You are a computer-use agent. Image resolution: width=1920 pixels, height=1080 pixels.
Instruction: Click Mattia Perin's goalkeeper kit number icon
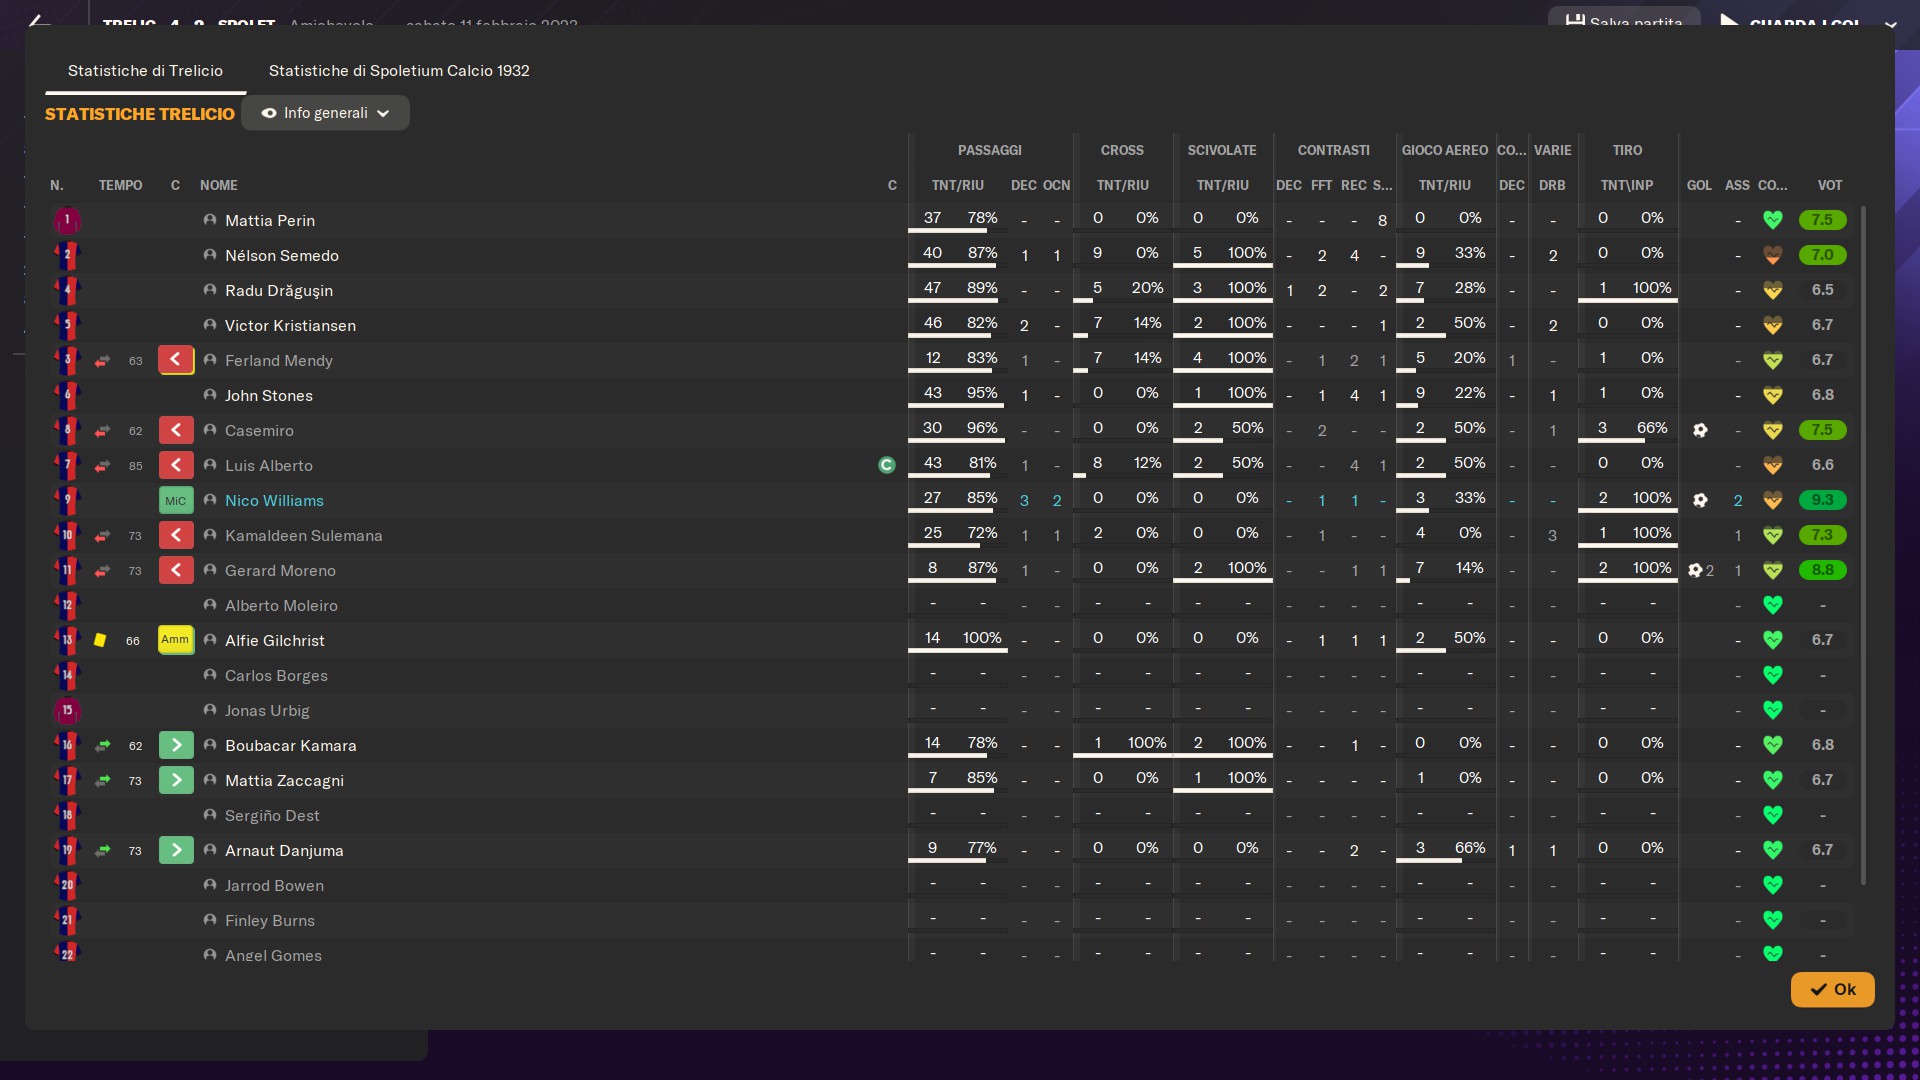coord(67,220)
